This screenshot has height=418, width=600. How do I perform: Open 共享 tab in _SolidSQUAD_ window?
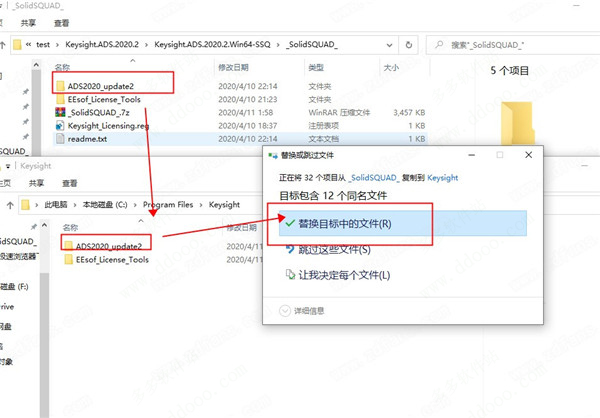click(x=28, y=23)
